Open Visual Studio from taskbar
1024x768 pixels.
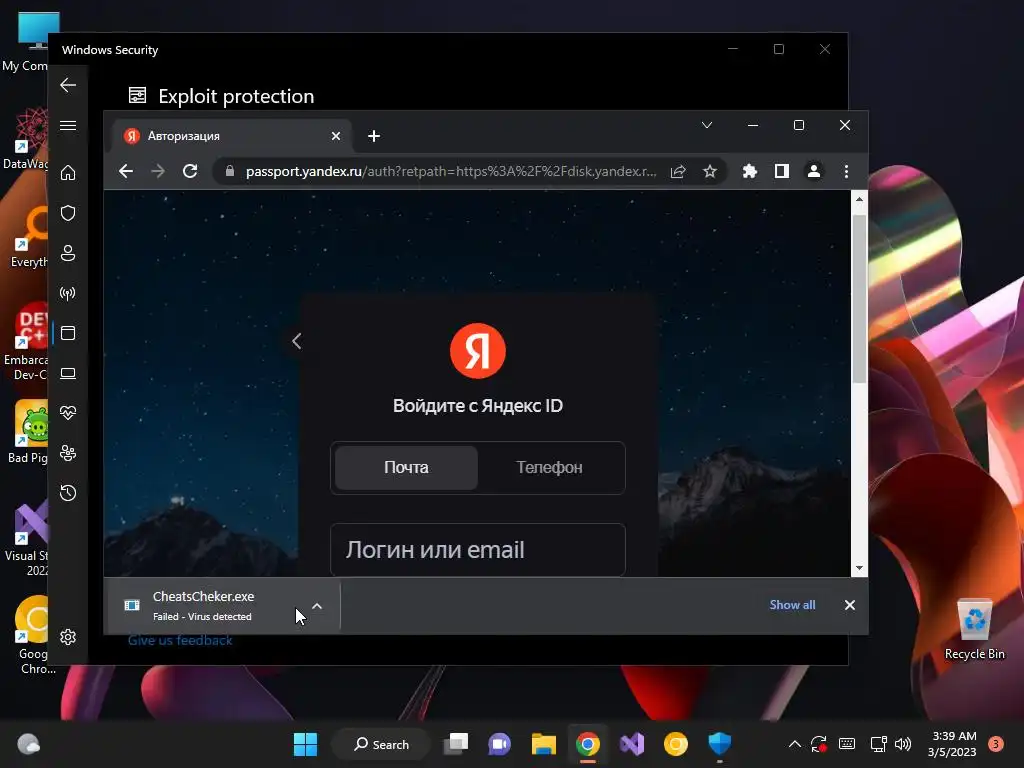point(632,744)
